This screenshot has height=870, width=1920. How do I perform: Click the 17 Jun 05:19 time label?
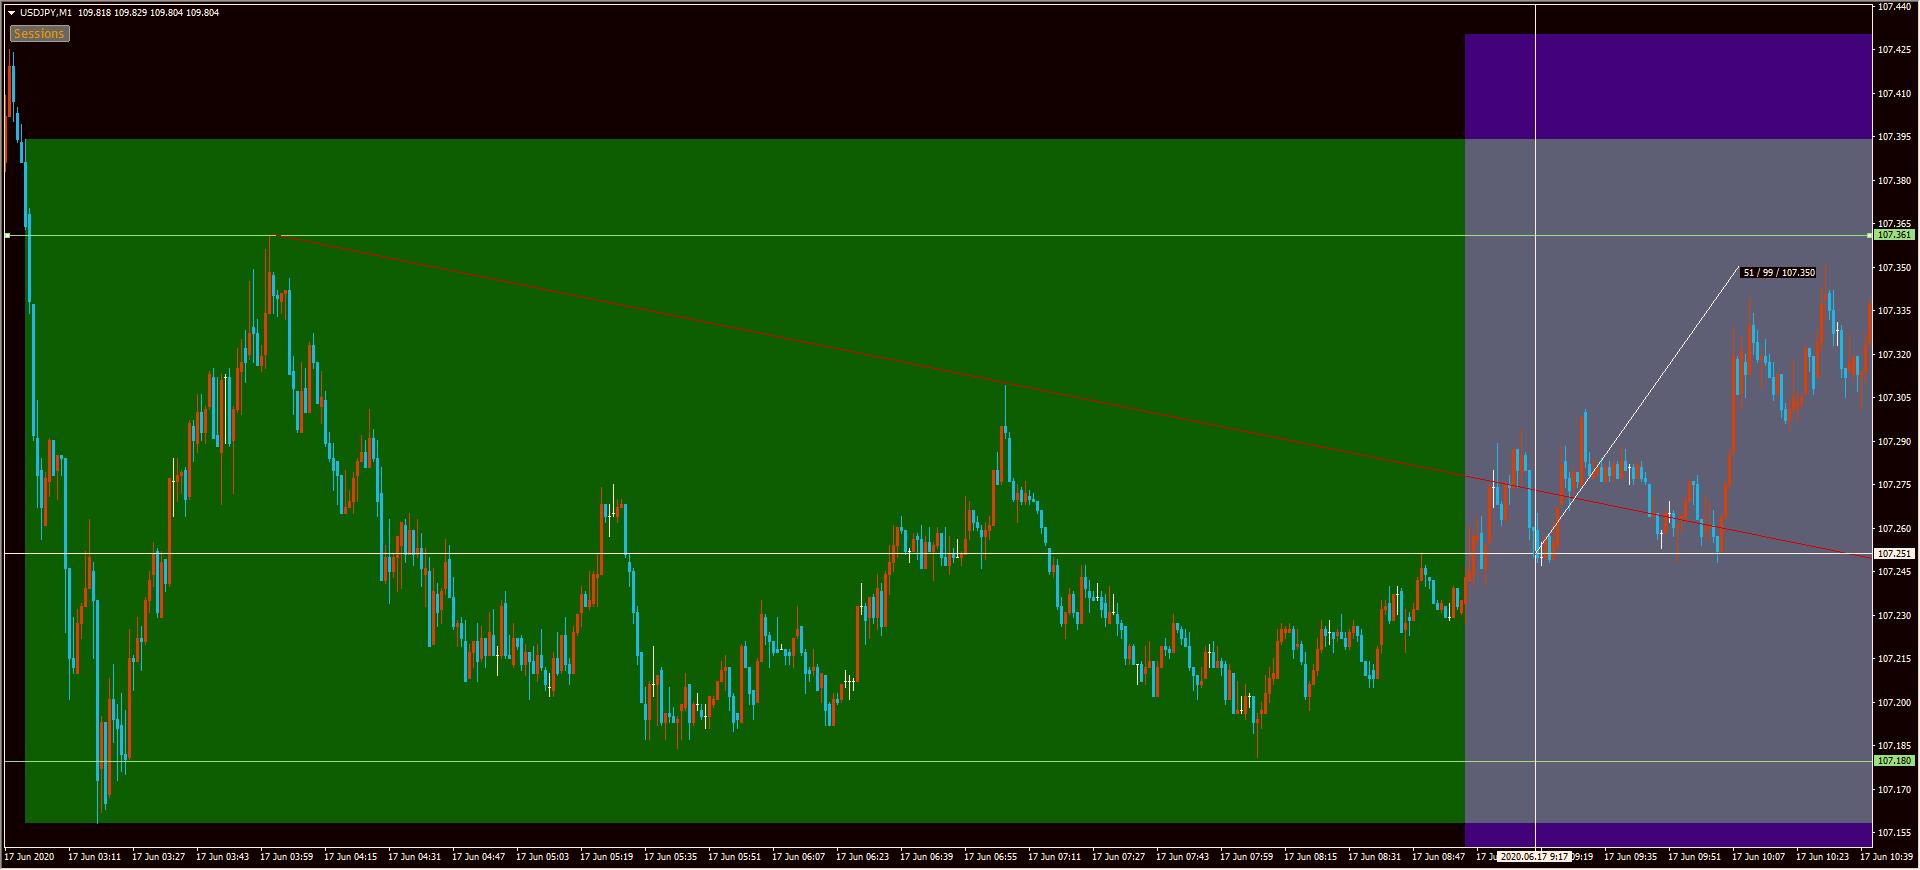coord(606,857)
